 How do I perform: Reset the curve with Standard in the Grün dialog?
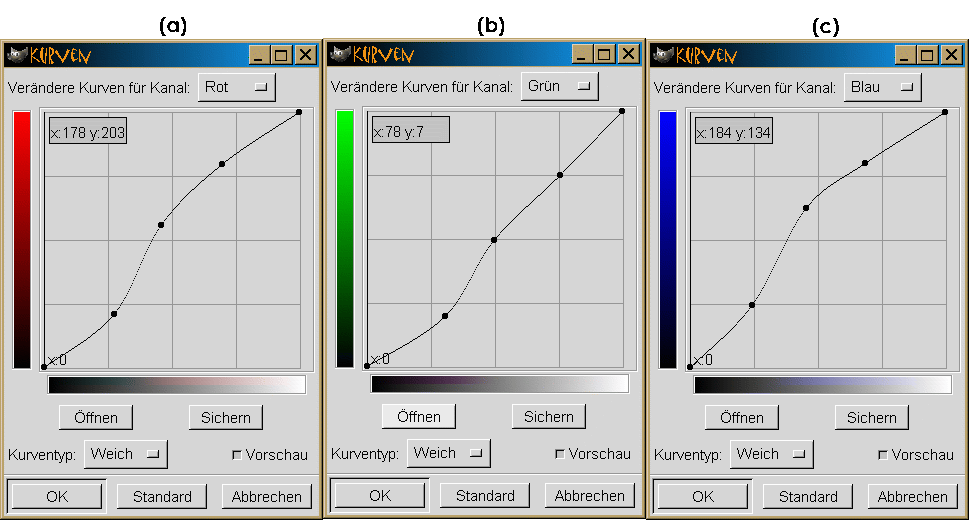485,495
